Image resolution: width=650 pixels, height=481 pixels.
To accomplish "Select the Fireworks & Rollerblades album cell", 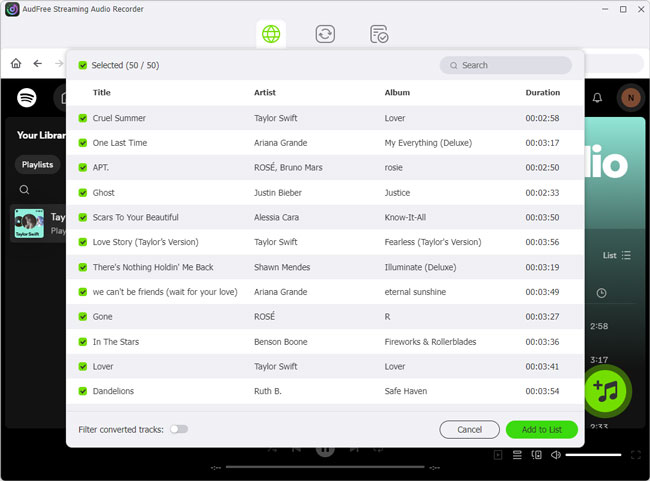I will point(430,342).
